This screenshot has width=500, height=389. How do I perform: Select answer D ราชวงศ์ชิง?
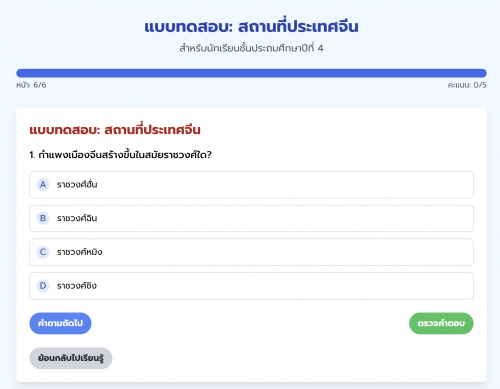pyautogui.click(x=251, y=286)
